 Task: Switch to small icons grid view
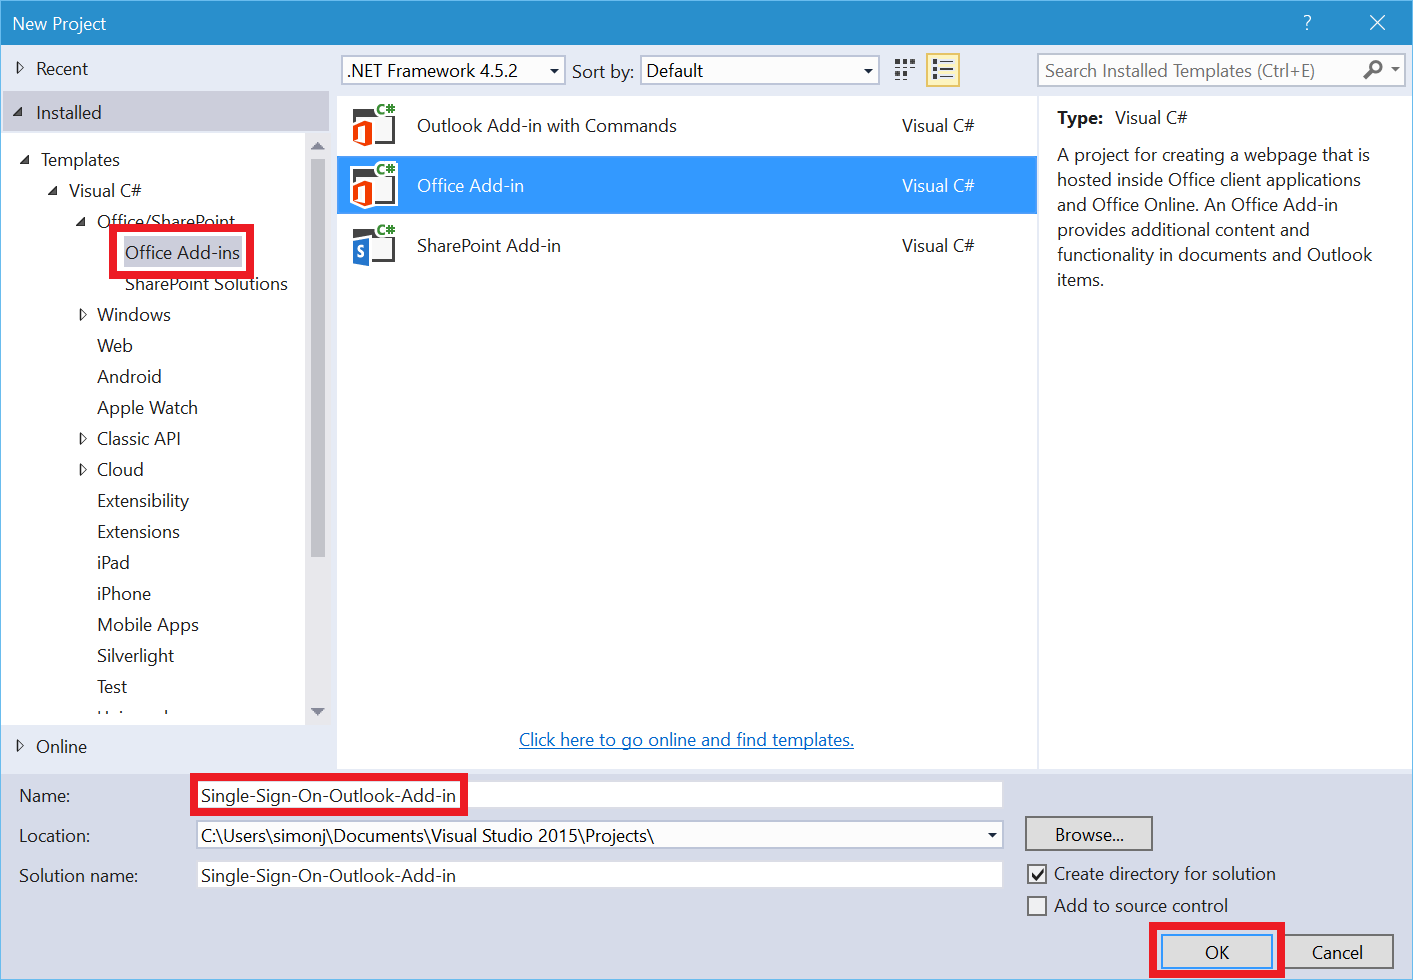point(904,70)
